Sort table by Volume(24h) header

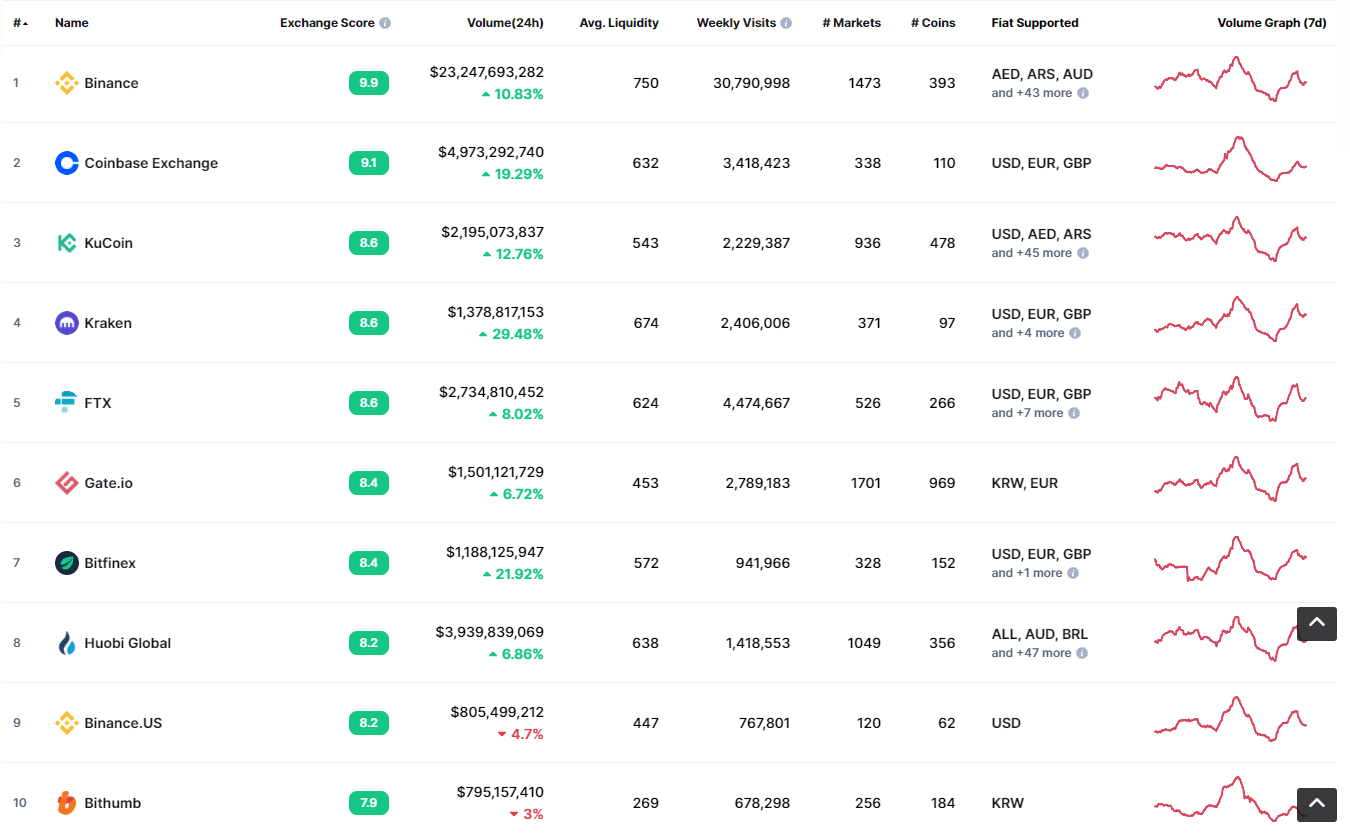505,23
